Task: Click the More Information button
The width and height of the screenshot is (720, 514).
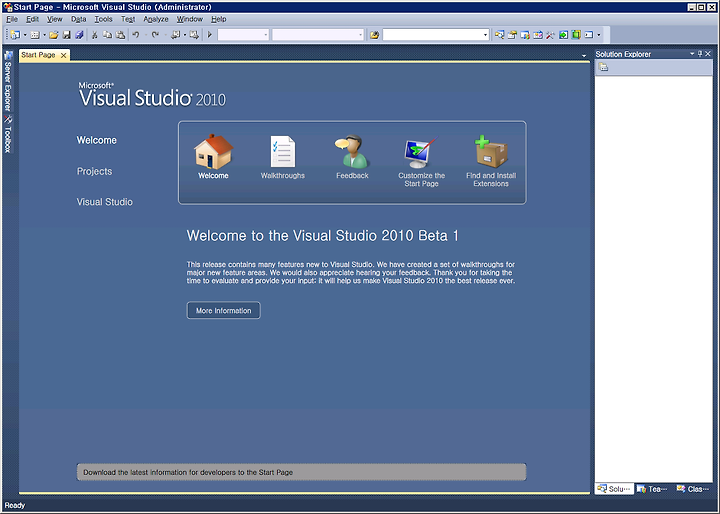Action: 224,311
